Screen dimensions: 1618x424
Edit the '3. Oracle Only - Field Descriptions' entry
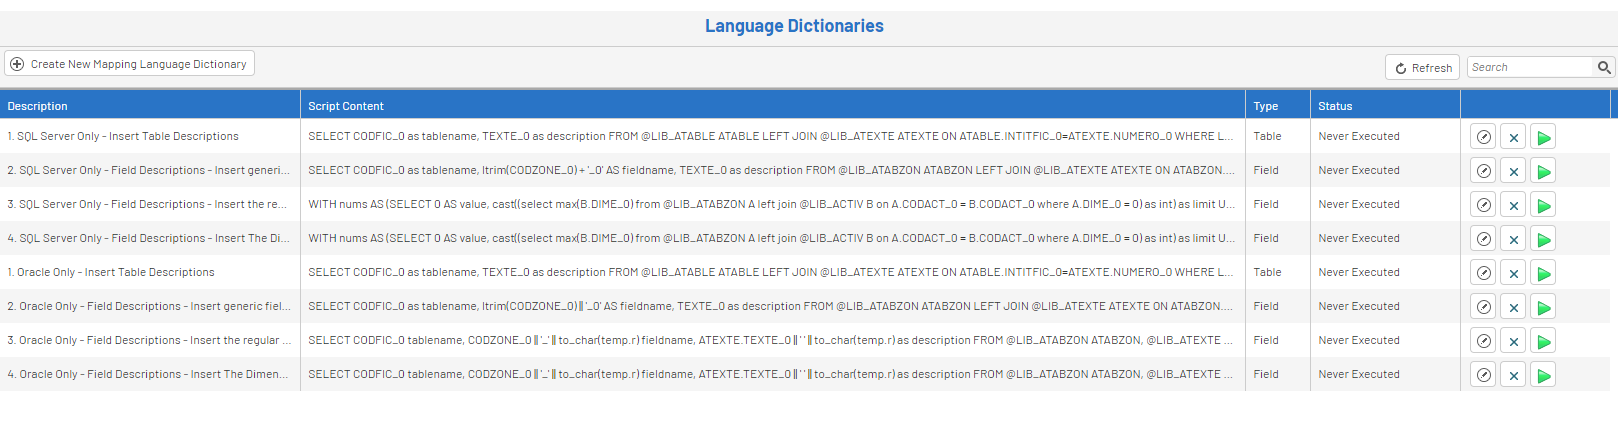1483,342
